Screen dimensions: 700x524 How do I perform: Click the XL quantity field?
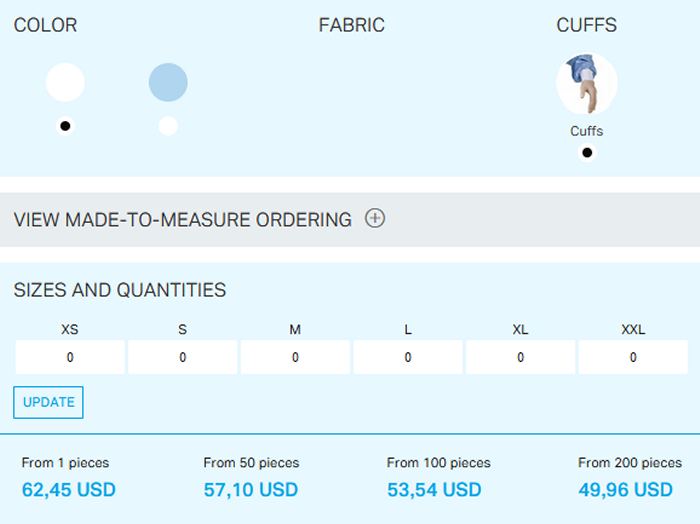(x=520, y=357)
